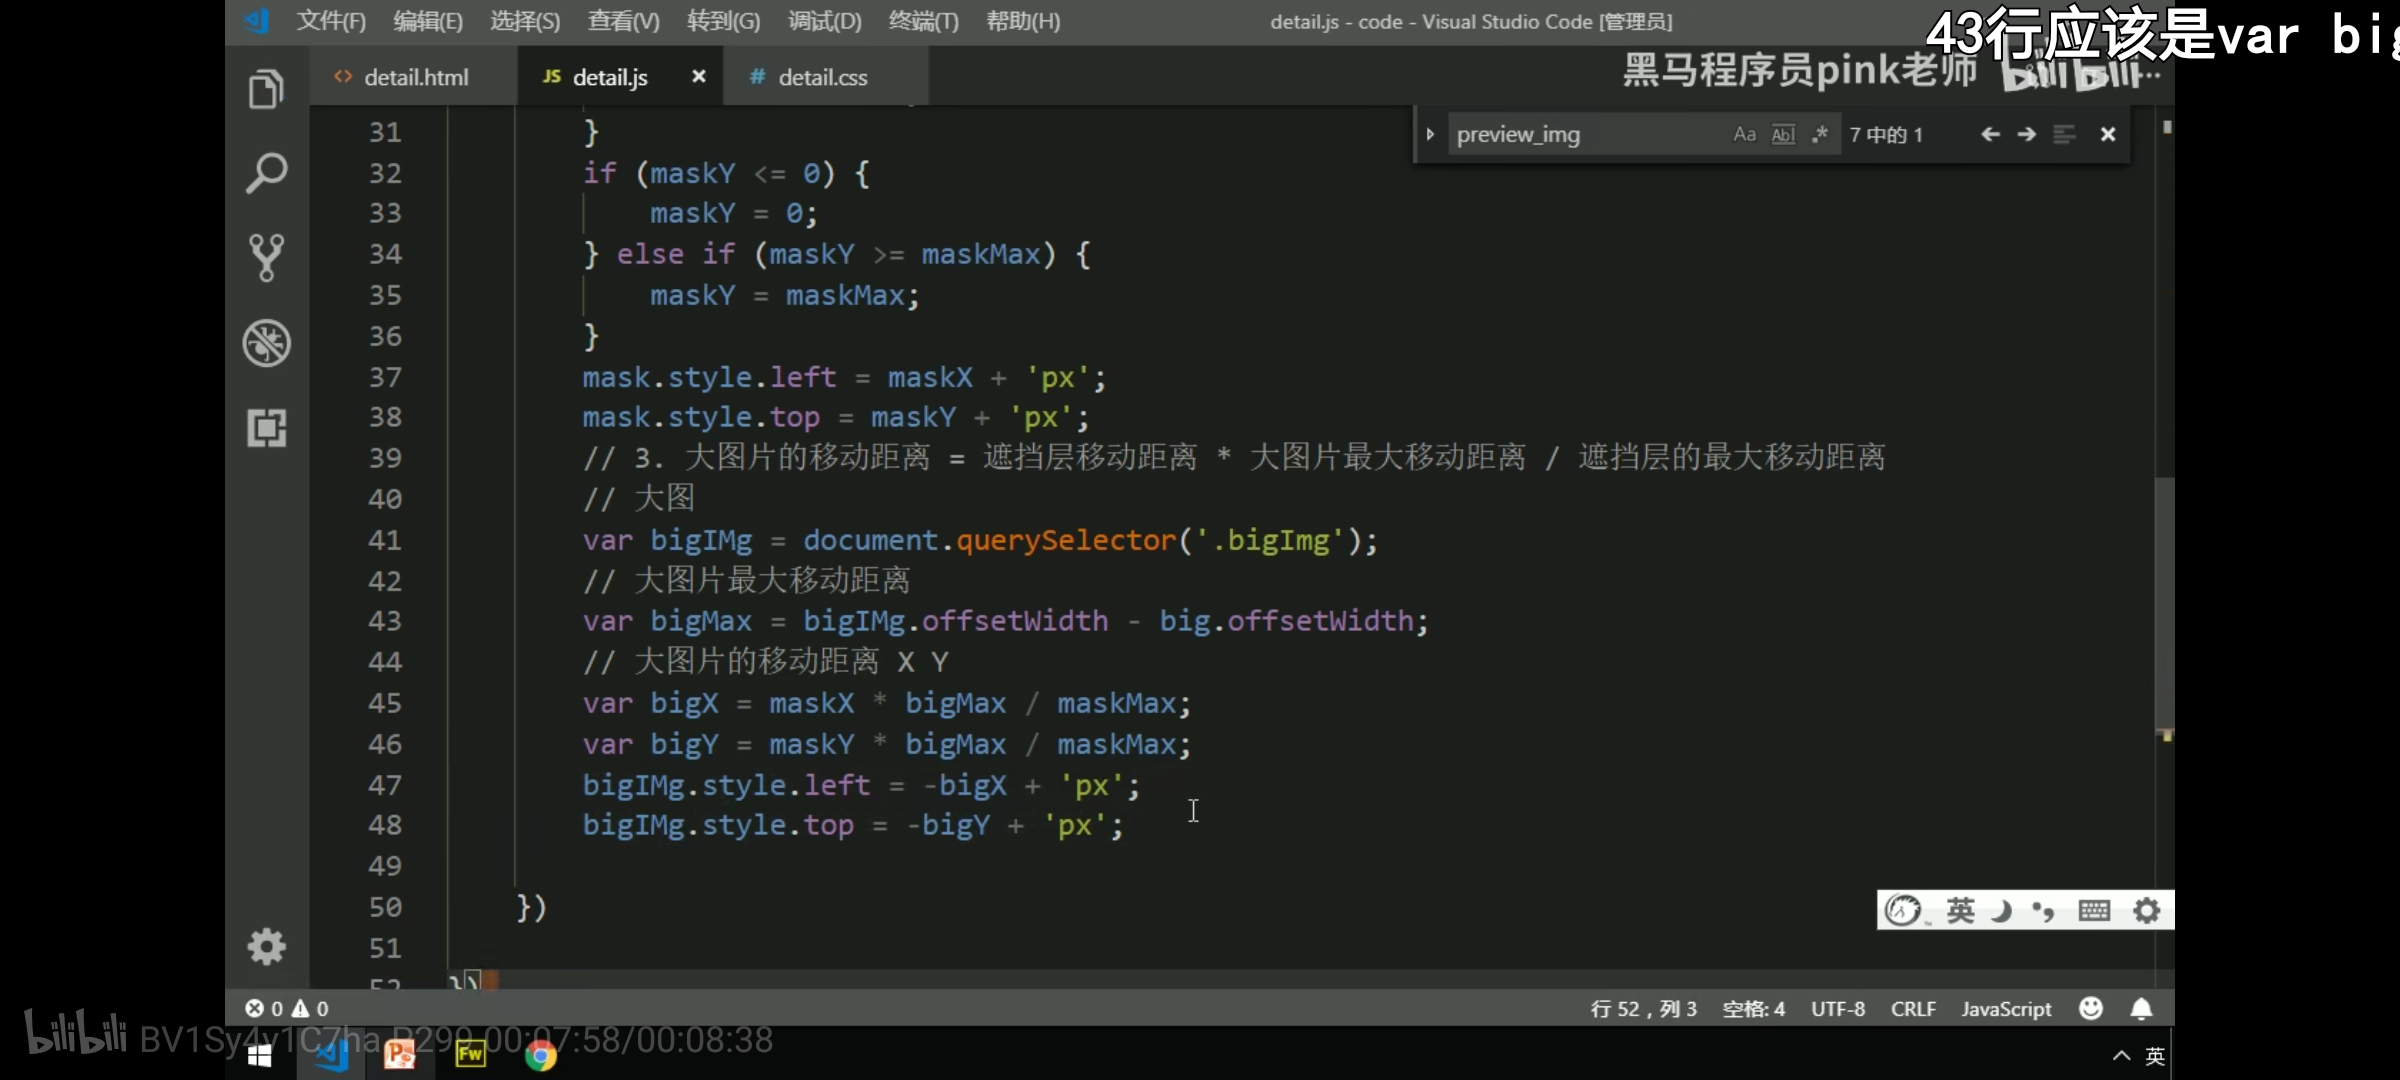
Task: Click the '7 中的 1' match count text
Action: pos(1886,134)
